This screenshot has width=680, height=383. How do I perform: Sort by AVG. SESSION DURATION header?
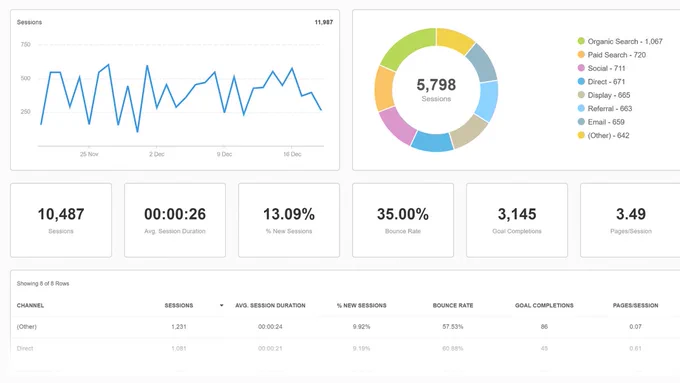[x=270, y=305]
